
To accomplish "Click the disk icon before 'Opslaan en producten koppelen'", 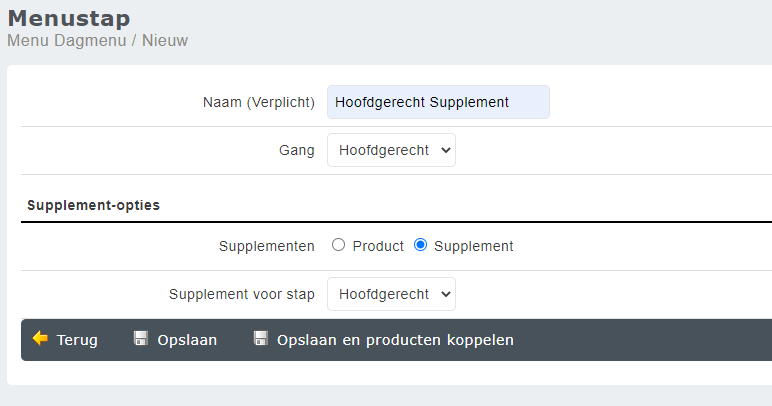I will point(260,338).
